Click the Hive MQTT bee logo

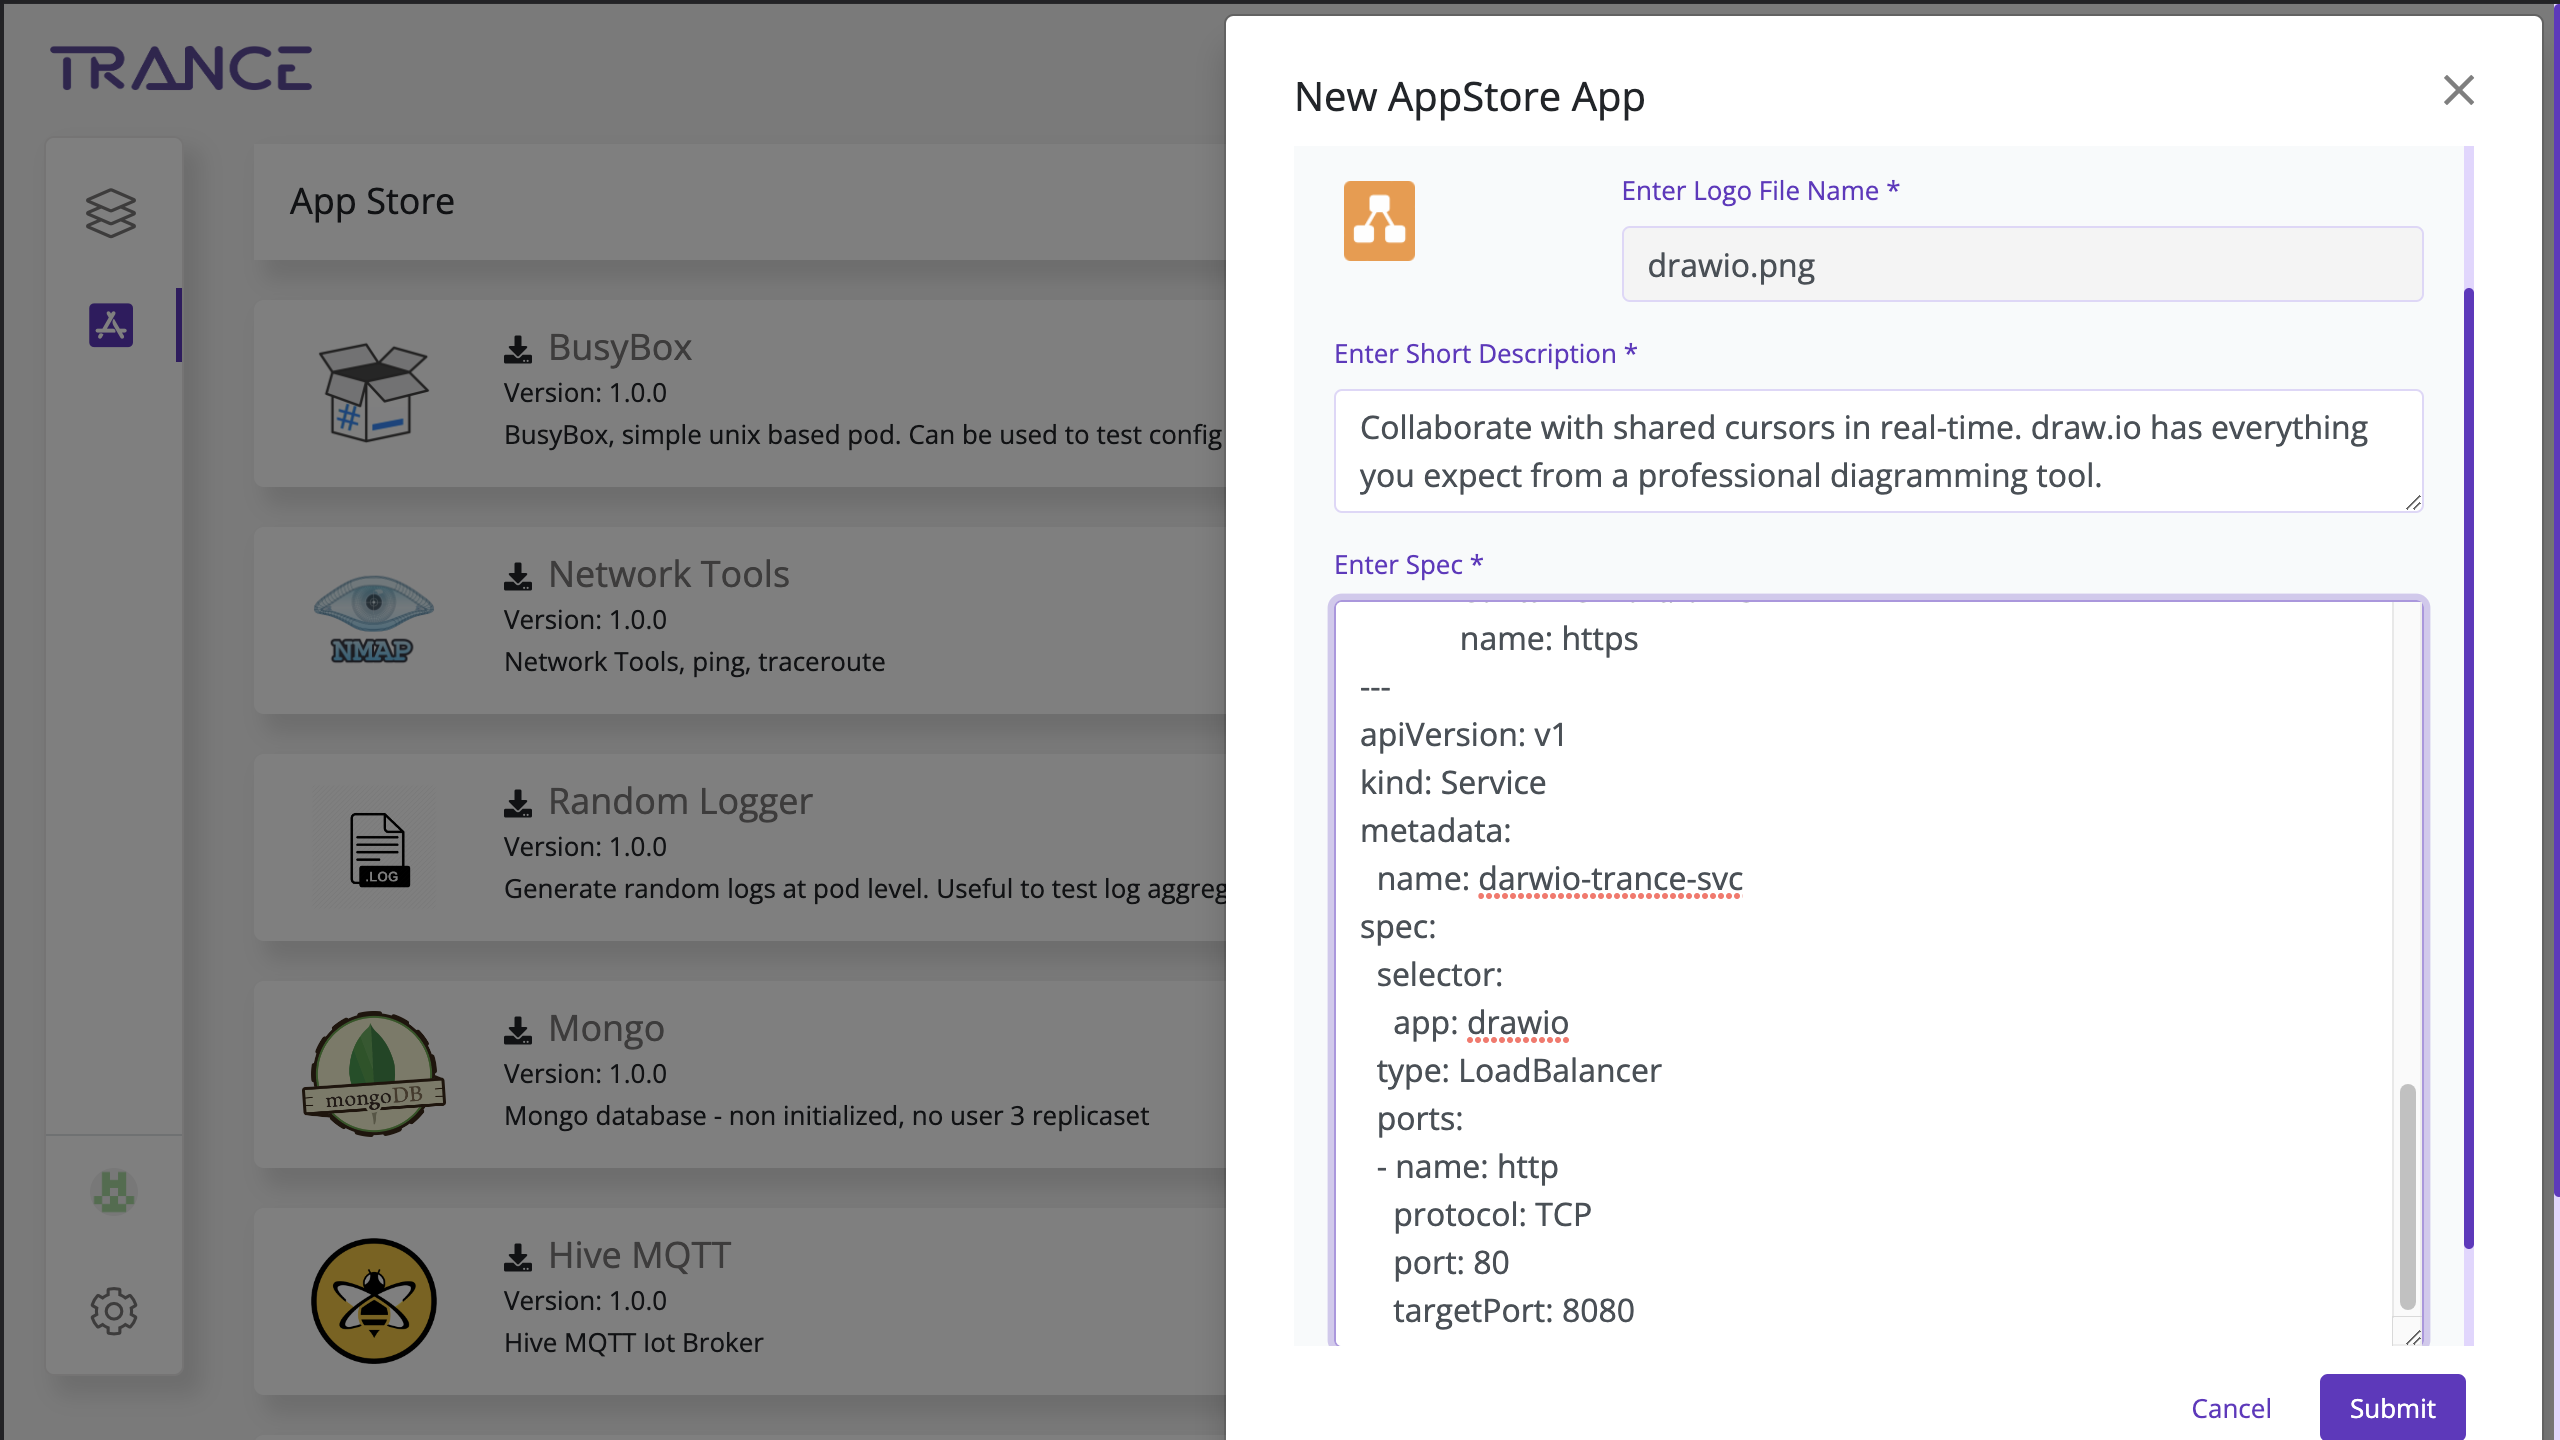coord(374,1300)
